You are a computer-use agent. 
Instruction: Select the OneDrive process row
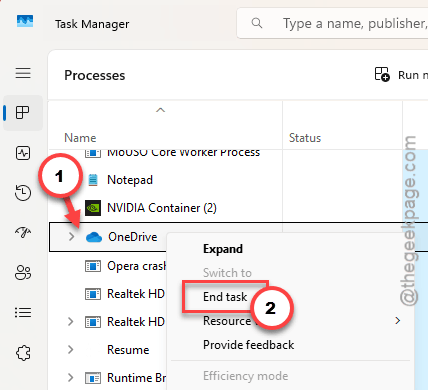click(108, 237)
